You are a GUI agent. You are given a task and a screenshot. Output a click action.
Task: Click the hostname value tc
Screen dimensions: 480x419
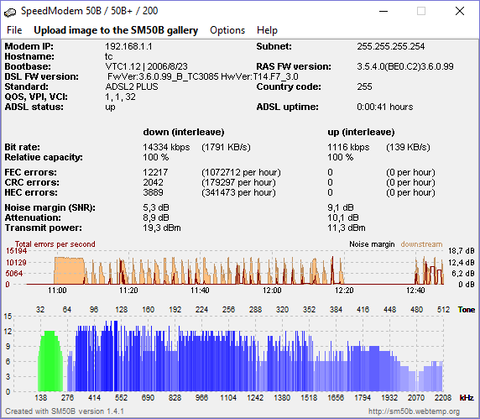click(109, 56)
